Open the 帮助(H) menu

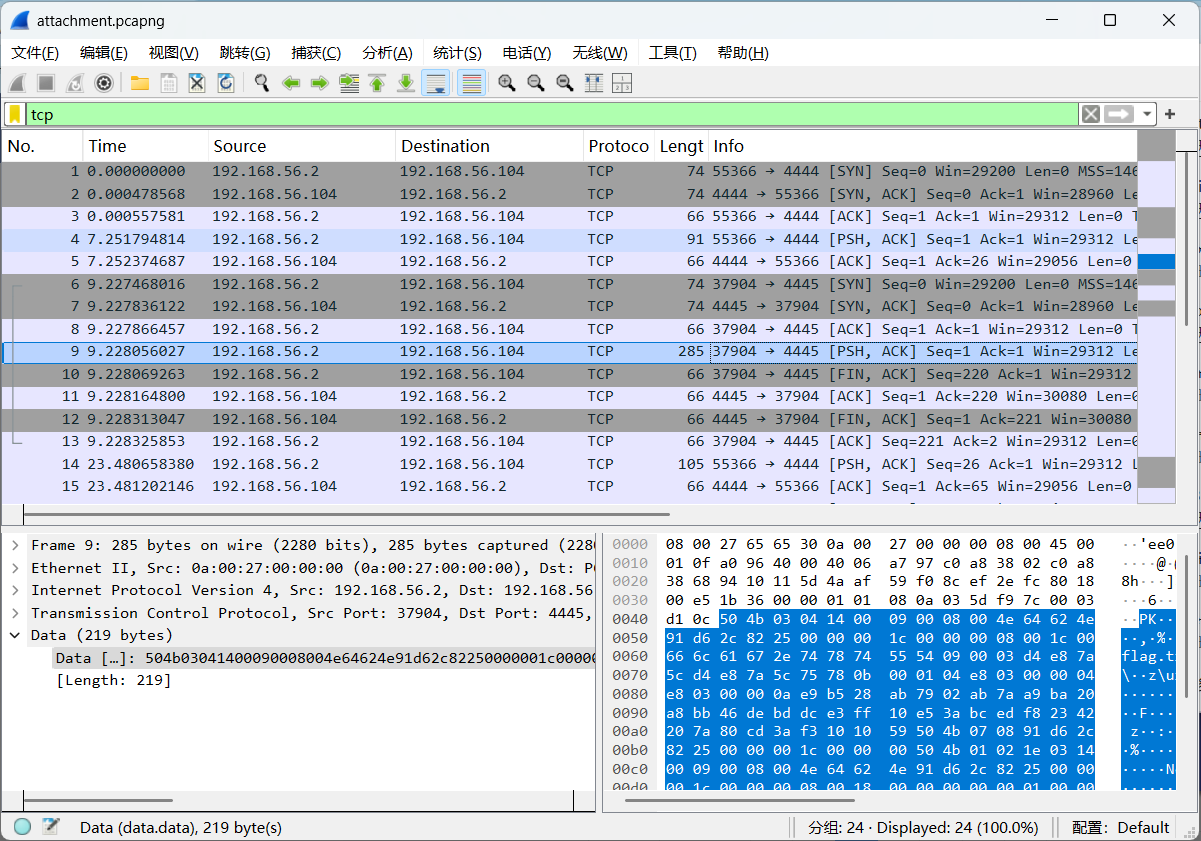pyautogui.click(x=743, y=53)
